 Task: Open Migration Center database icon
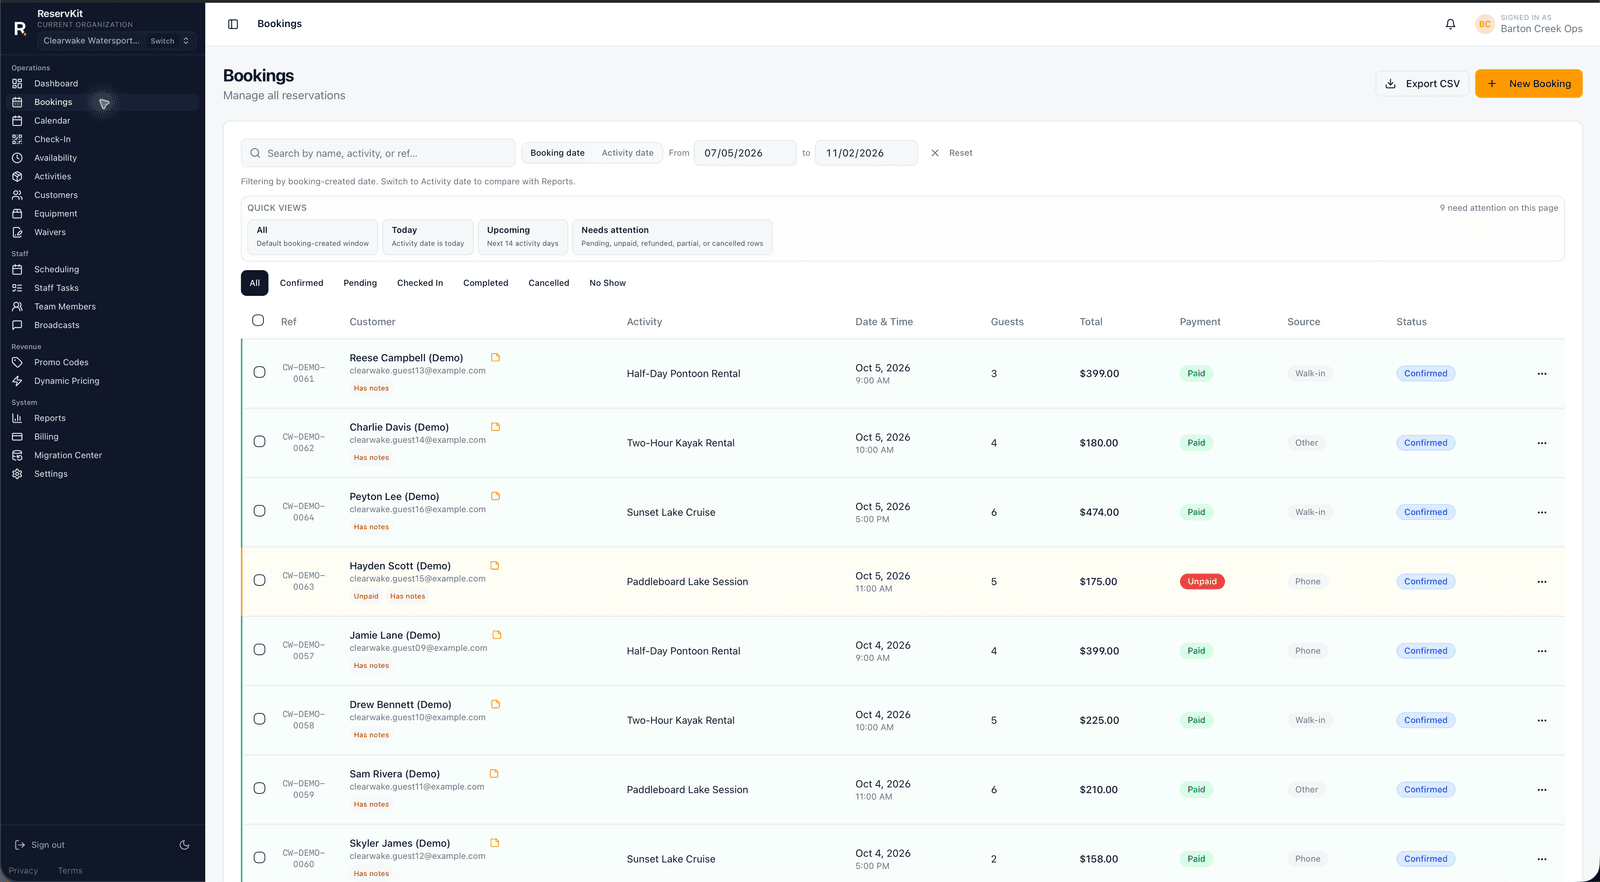pyautogui.click(x=17, y=456)
